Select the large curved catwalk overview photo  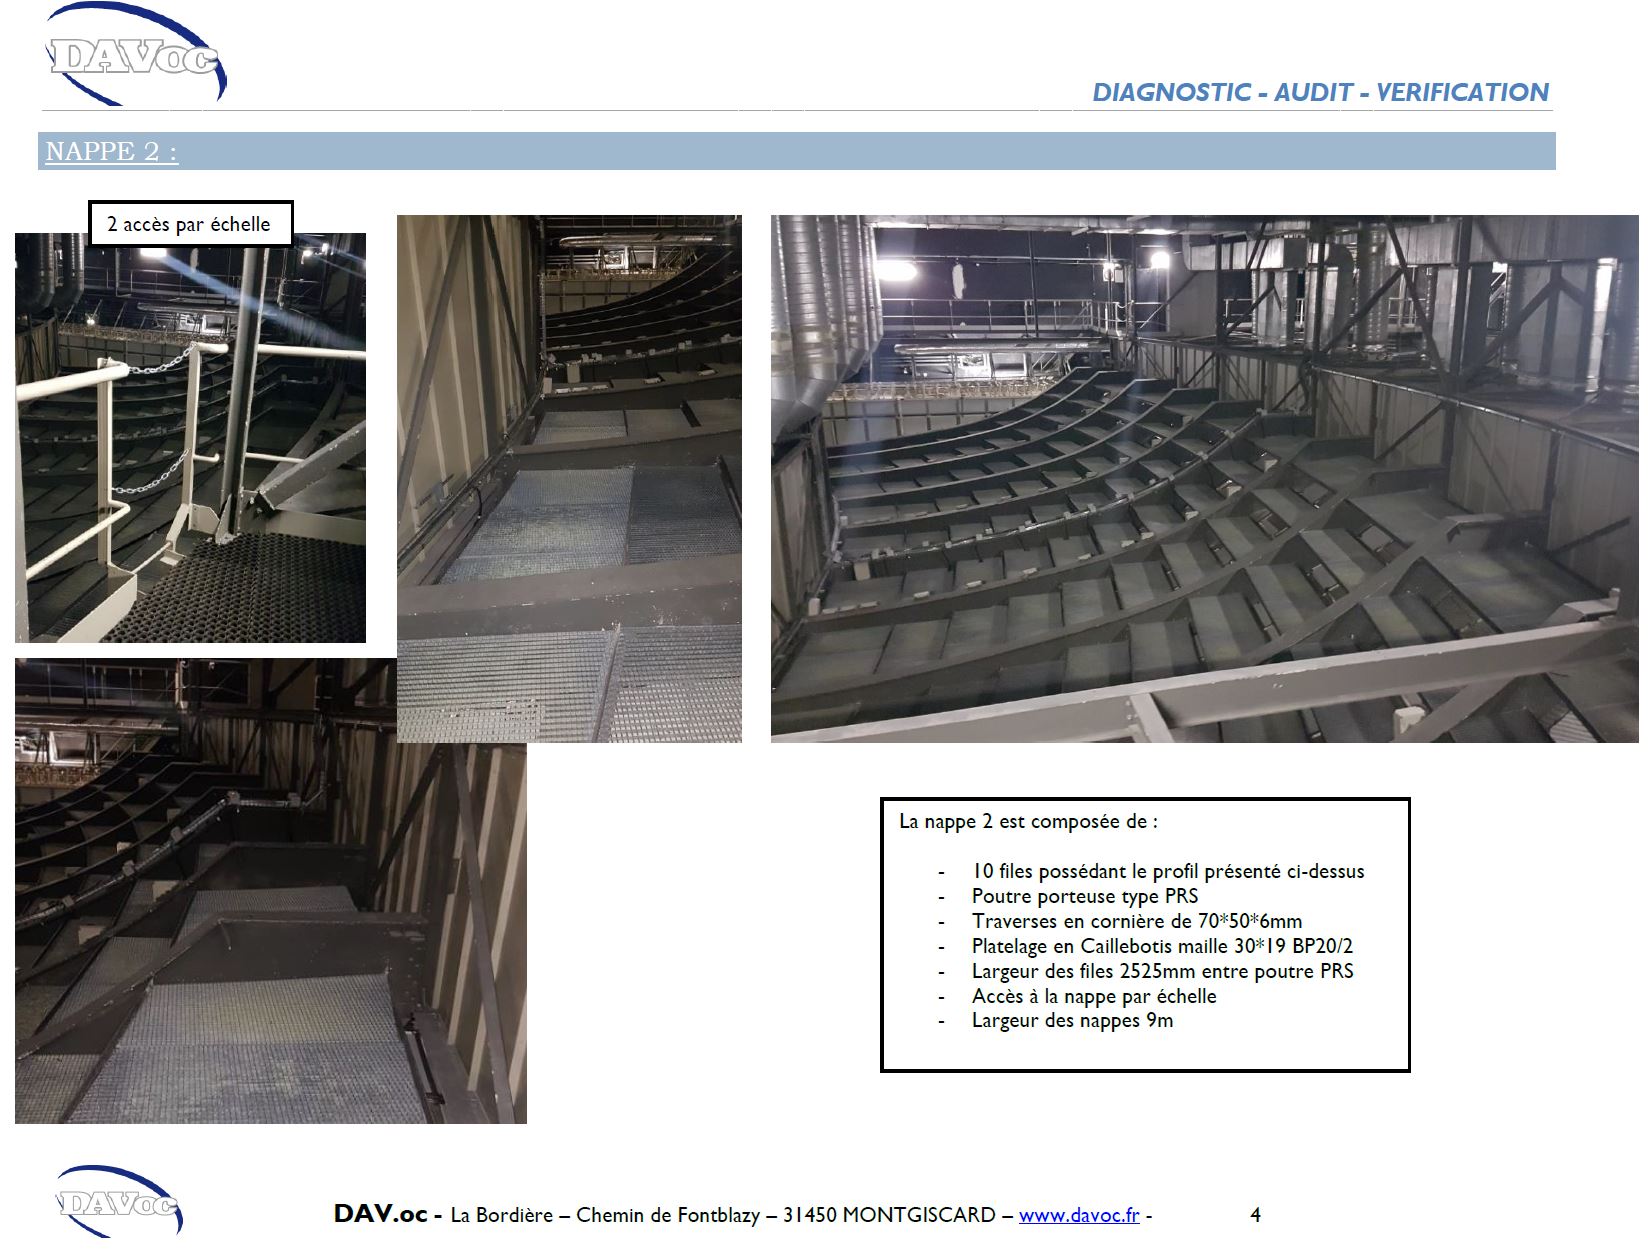pyautogui.click(x=1204, y=478)
